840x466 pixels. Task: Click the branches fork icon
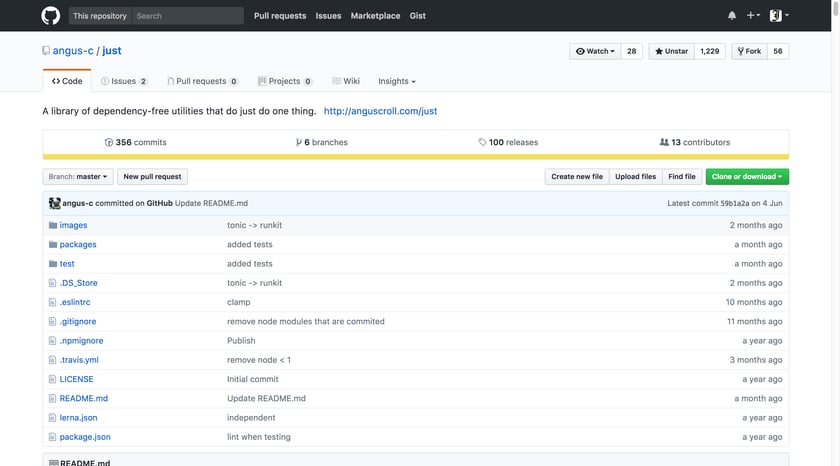(x=298, y=142)
